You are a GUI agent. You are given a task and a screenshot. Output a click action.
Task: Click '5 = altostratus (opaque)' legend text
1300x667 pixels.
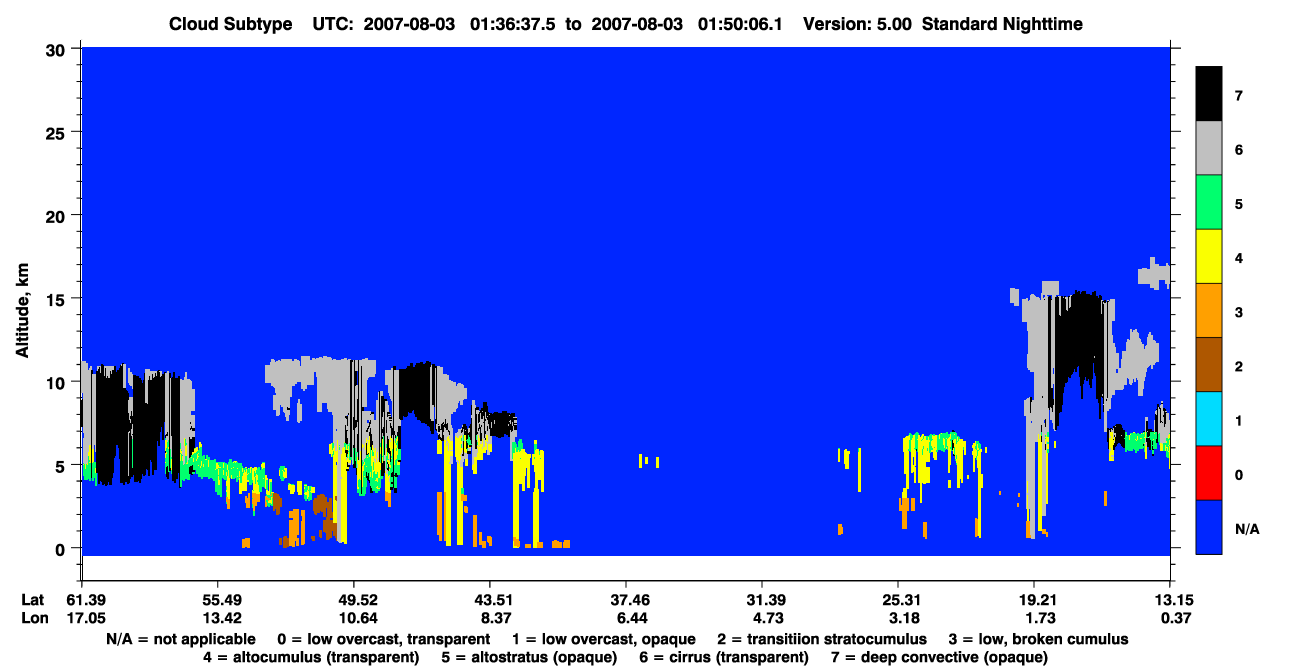point(530,657)
